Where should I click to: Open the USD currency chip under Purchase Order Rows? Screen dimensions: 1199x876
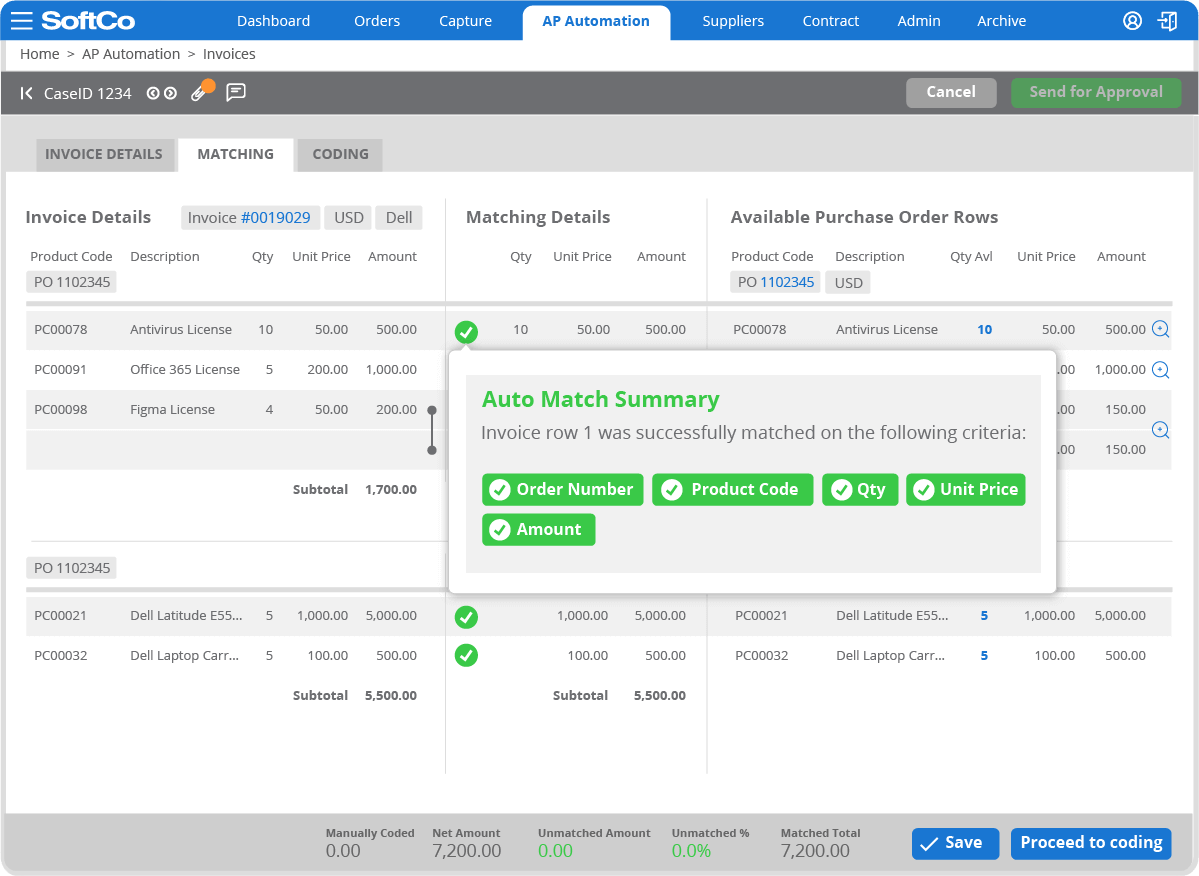(847, 282)
